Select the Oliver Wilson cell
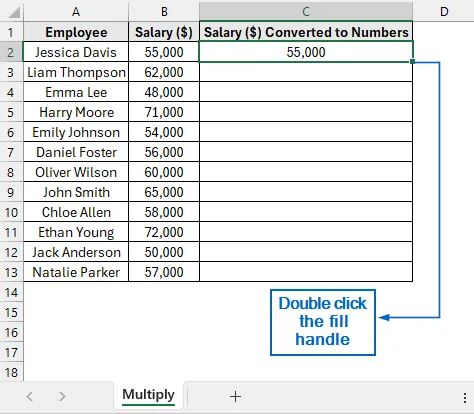The width and height of the screenshot is (474, 414). click(x=76, y=172)
